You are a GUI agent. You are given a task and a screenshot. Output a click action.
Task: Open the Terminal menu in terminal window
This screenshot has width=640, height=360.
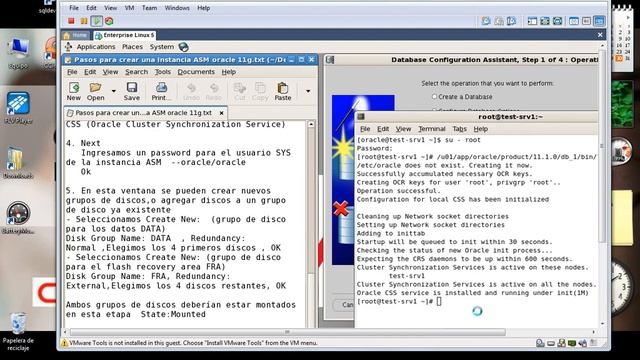[432, 129]
